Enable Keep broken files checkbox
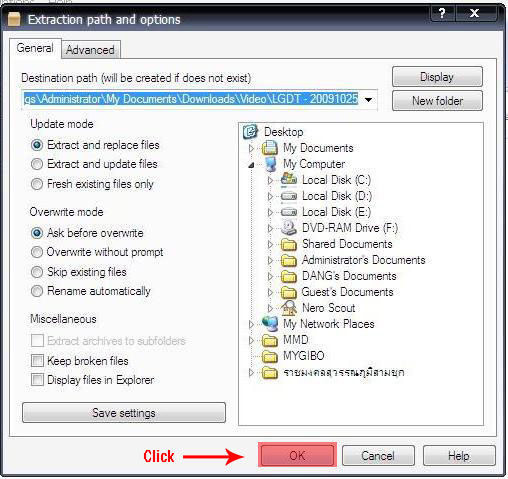Viewport: 508px width, 479px height. [x=37, y=360]
